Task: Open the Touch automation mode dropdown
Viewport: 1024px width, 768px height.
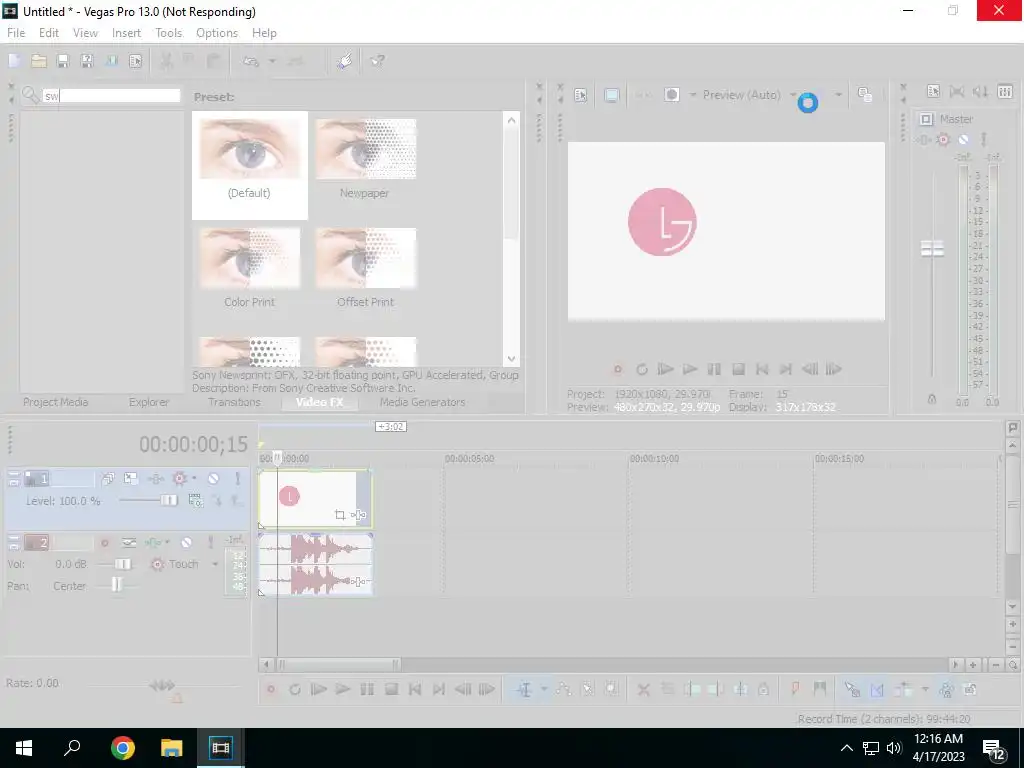Action: coord(215,564)
